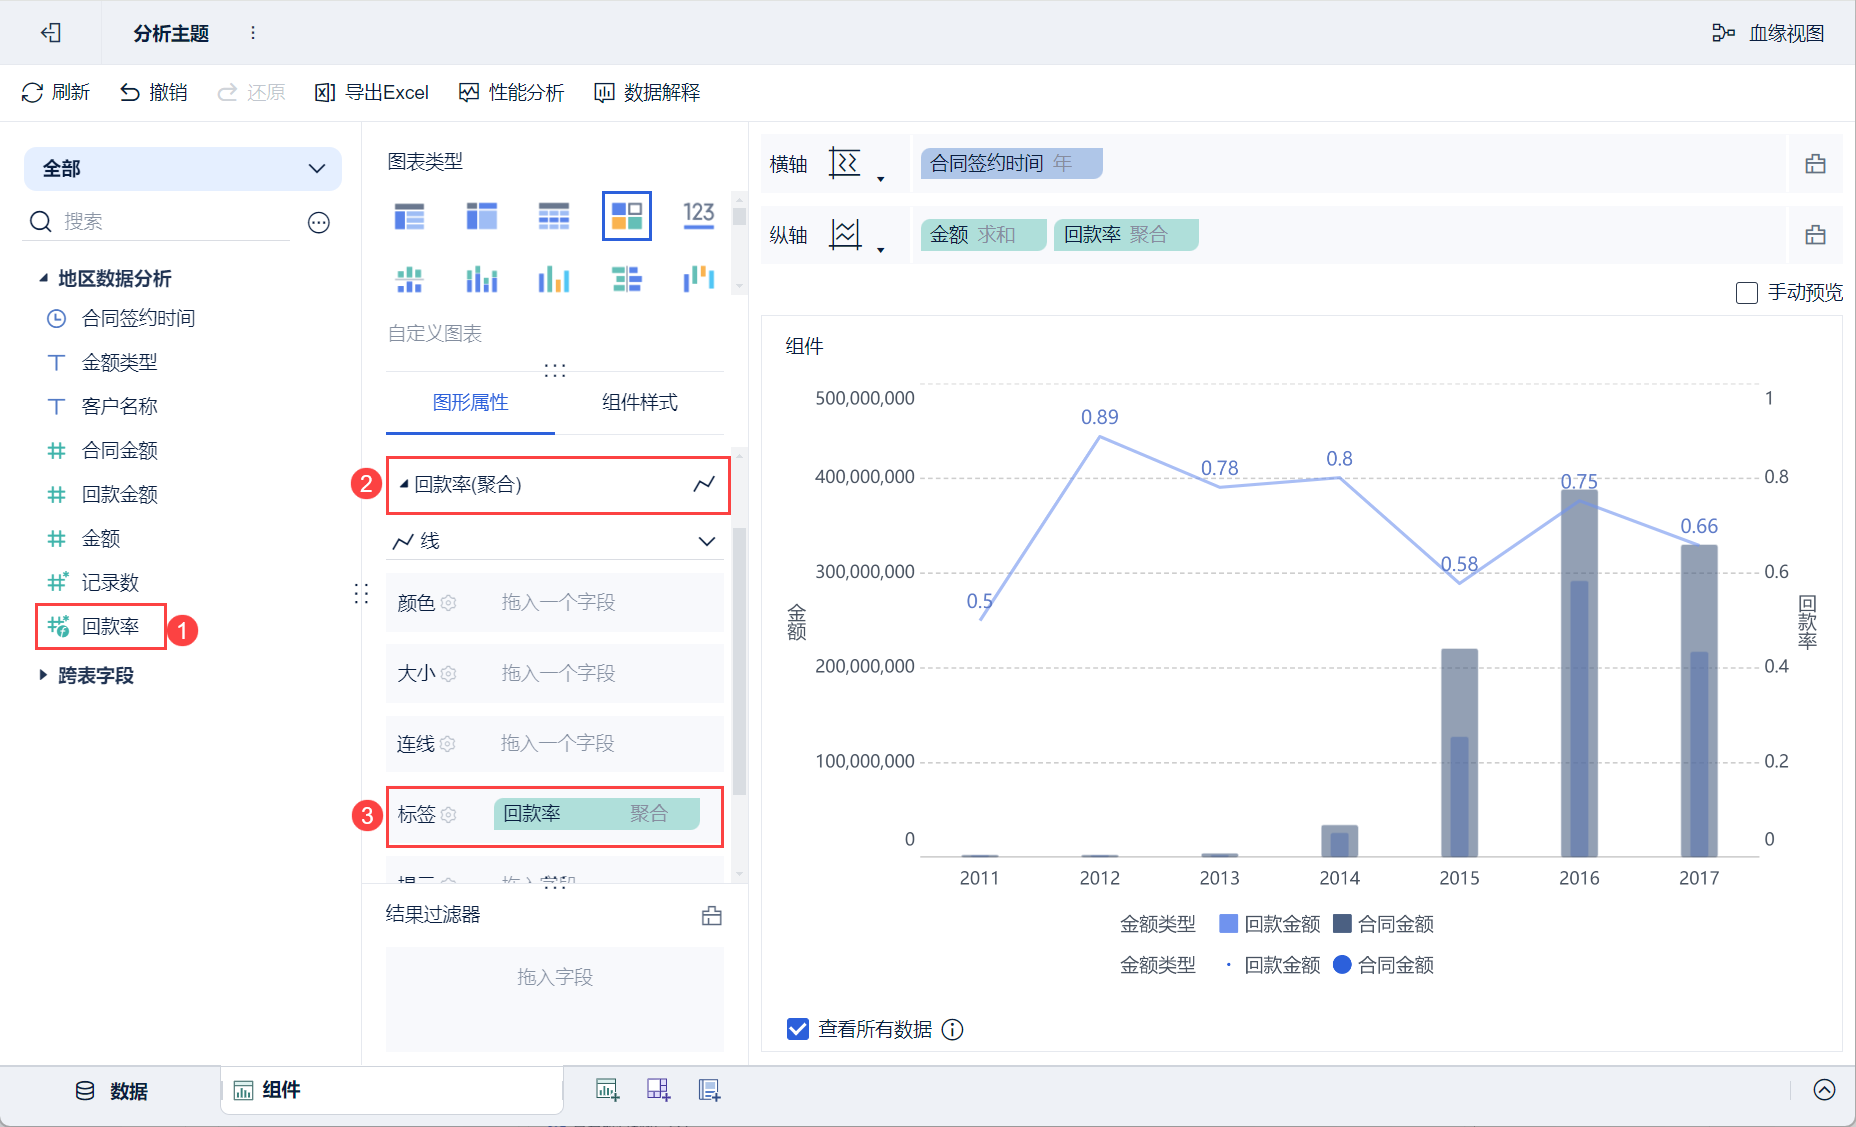
Task: Select the waterfall chart type icon
Action: [x=699, y=280]
